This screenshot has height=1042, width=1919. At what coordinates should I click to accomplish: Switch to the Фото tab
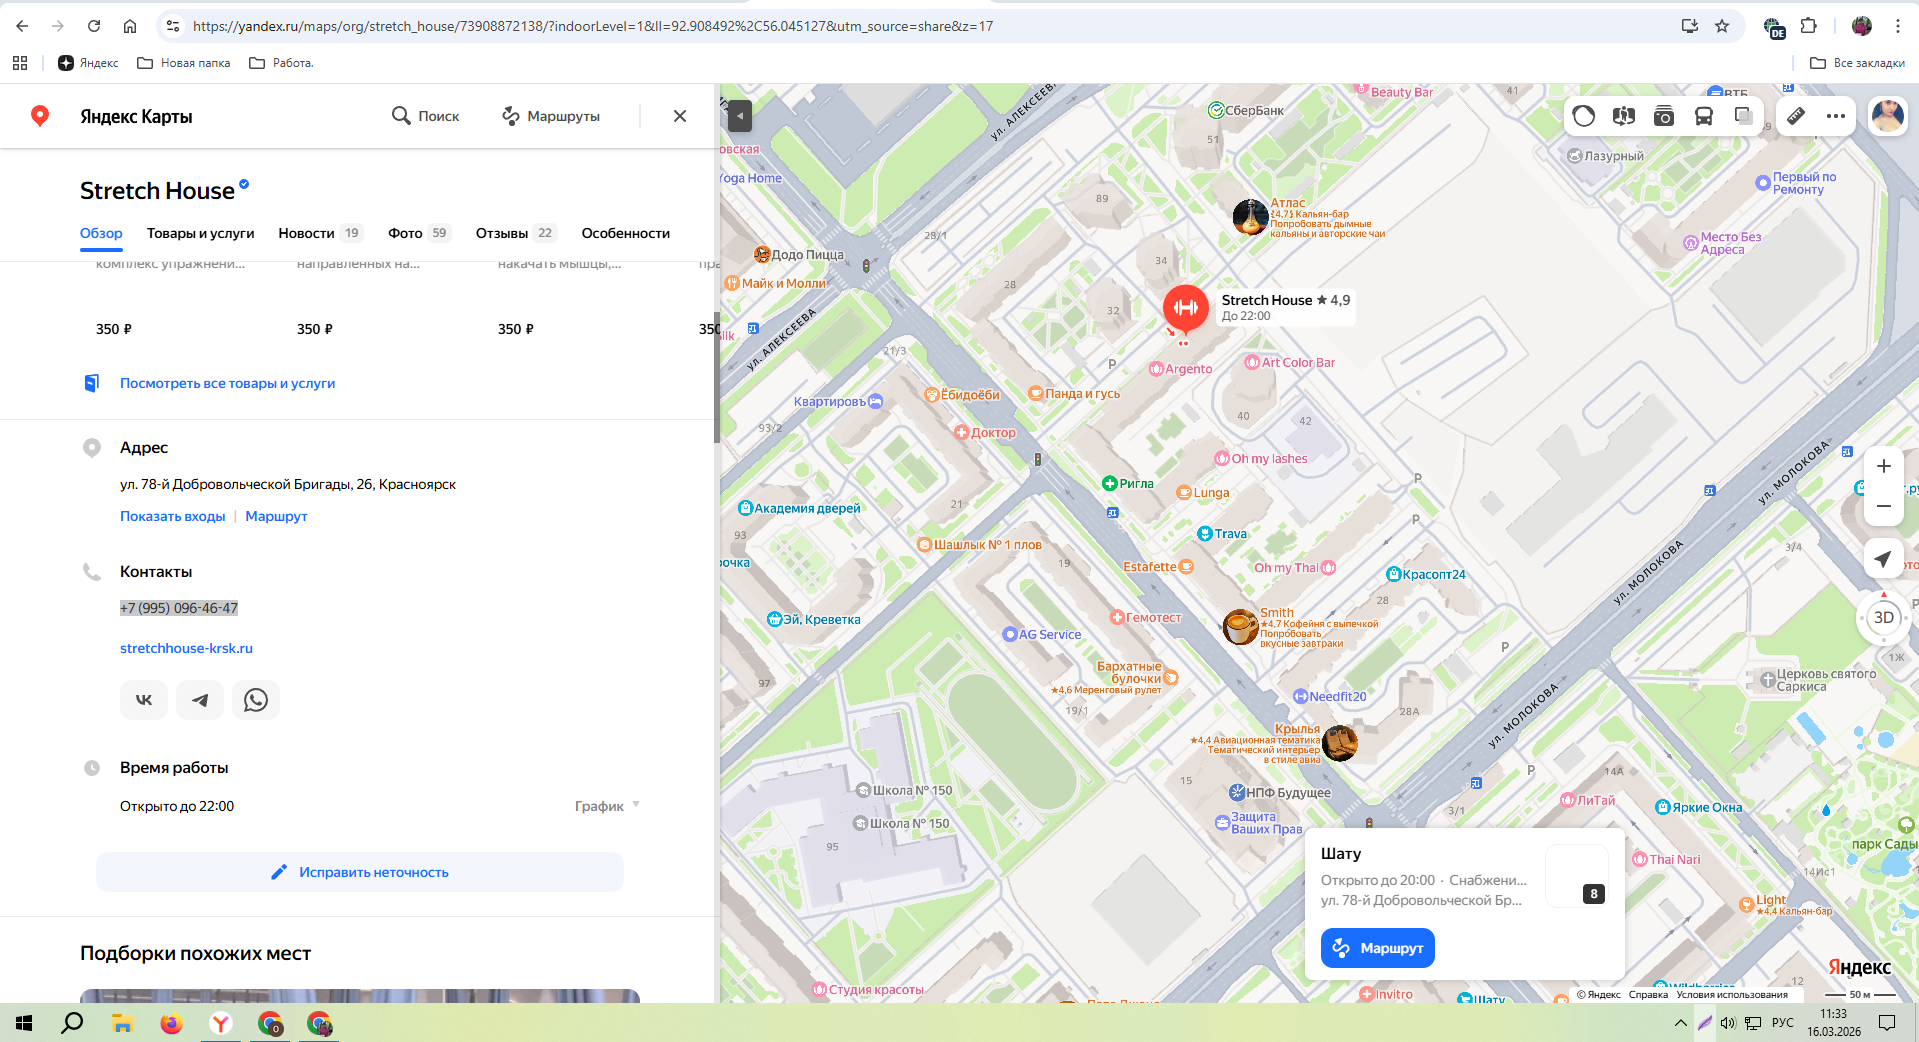(x=420, y=233)
